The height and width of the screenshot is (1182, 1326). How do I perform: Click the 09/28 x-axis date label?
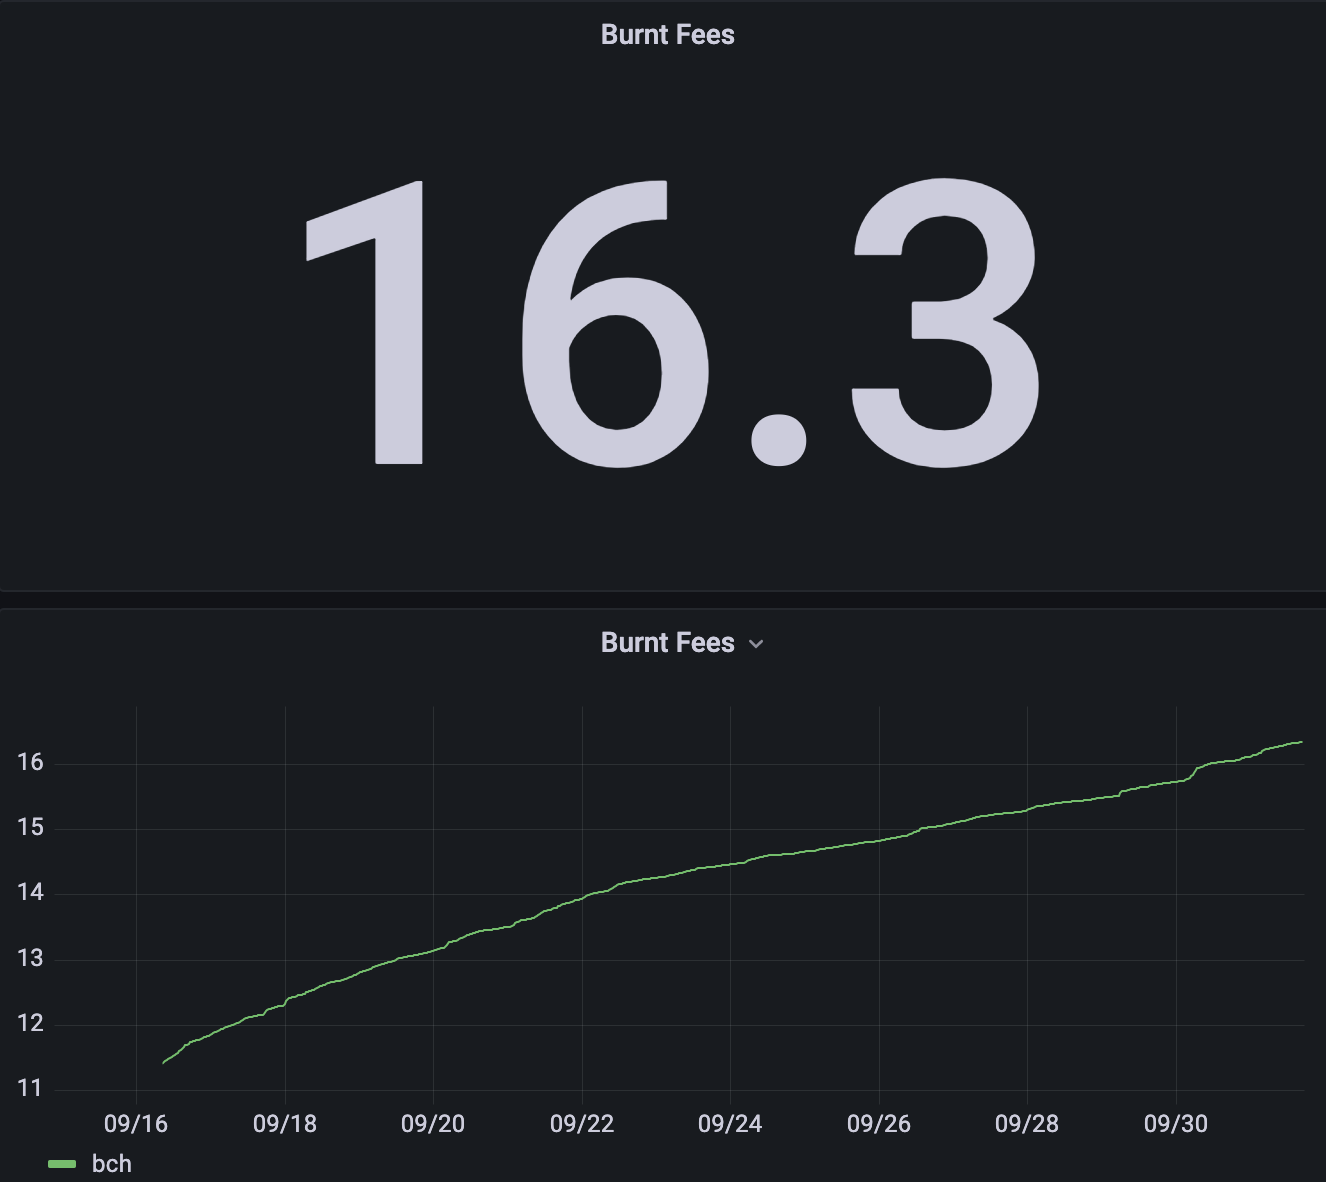point(1027,1124)
